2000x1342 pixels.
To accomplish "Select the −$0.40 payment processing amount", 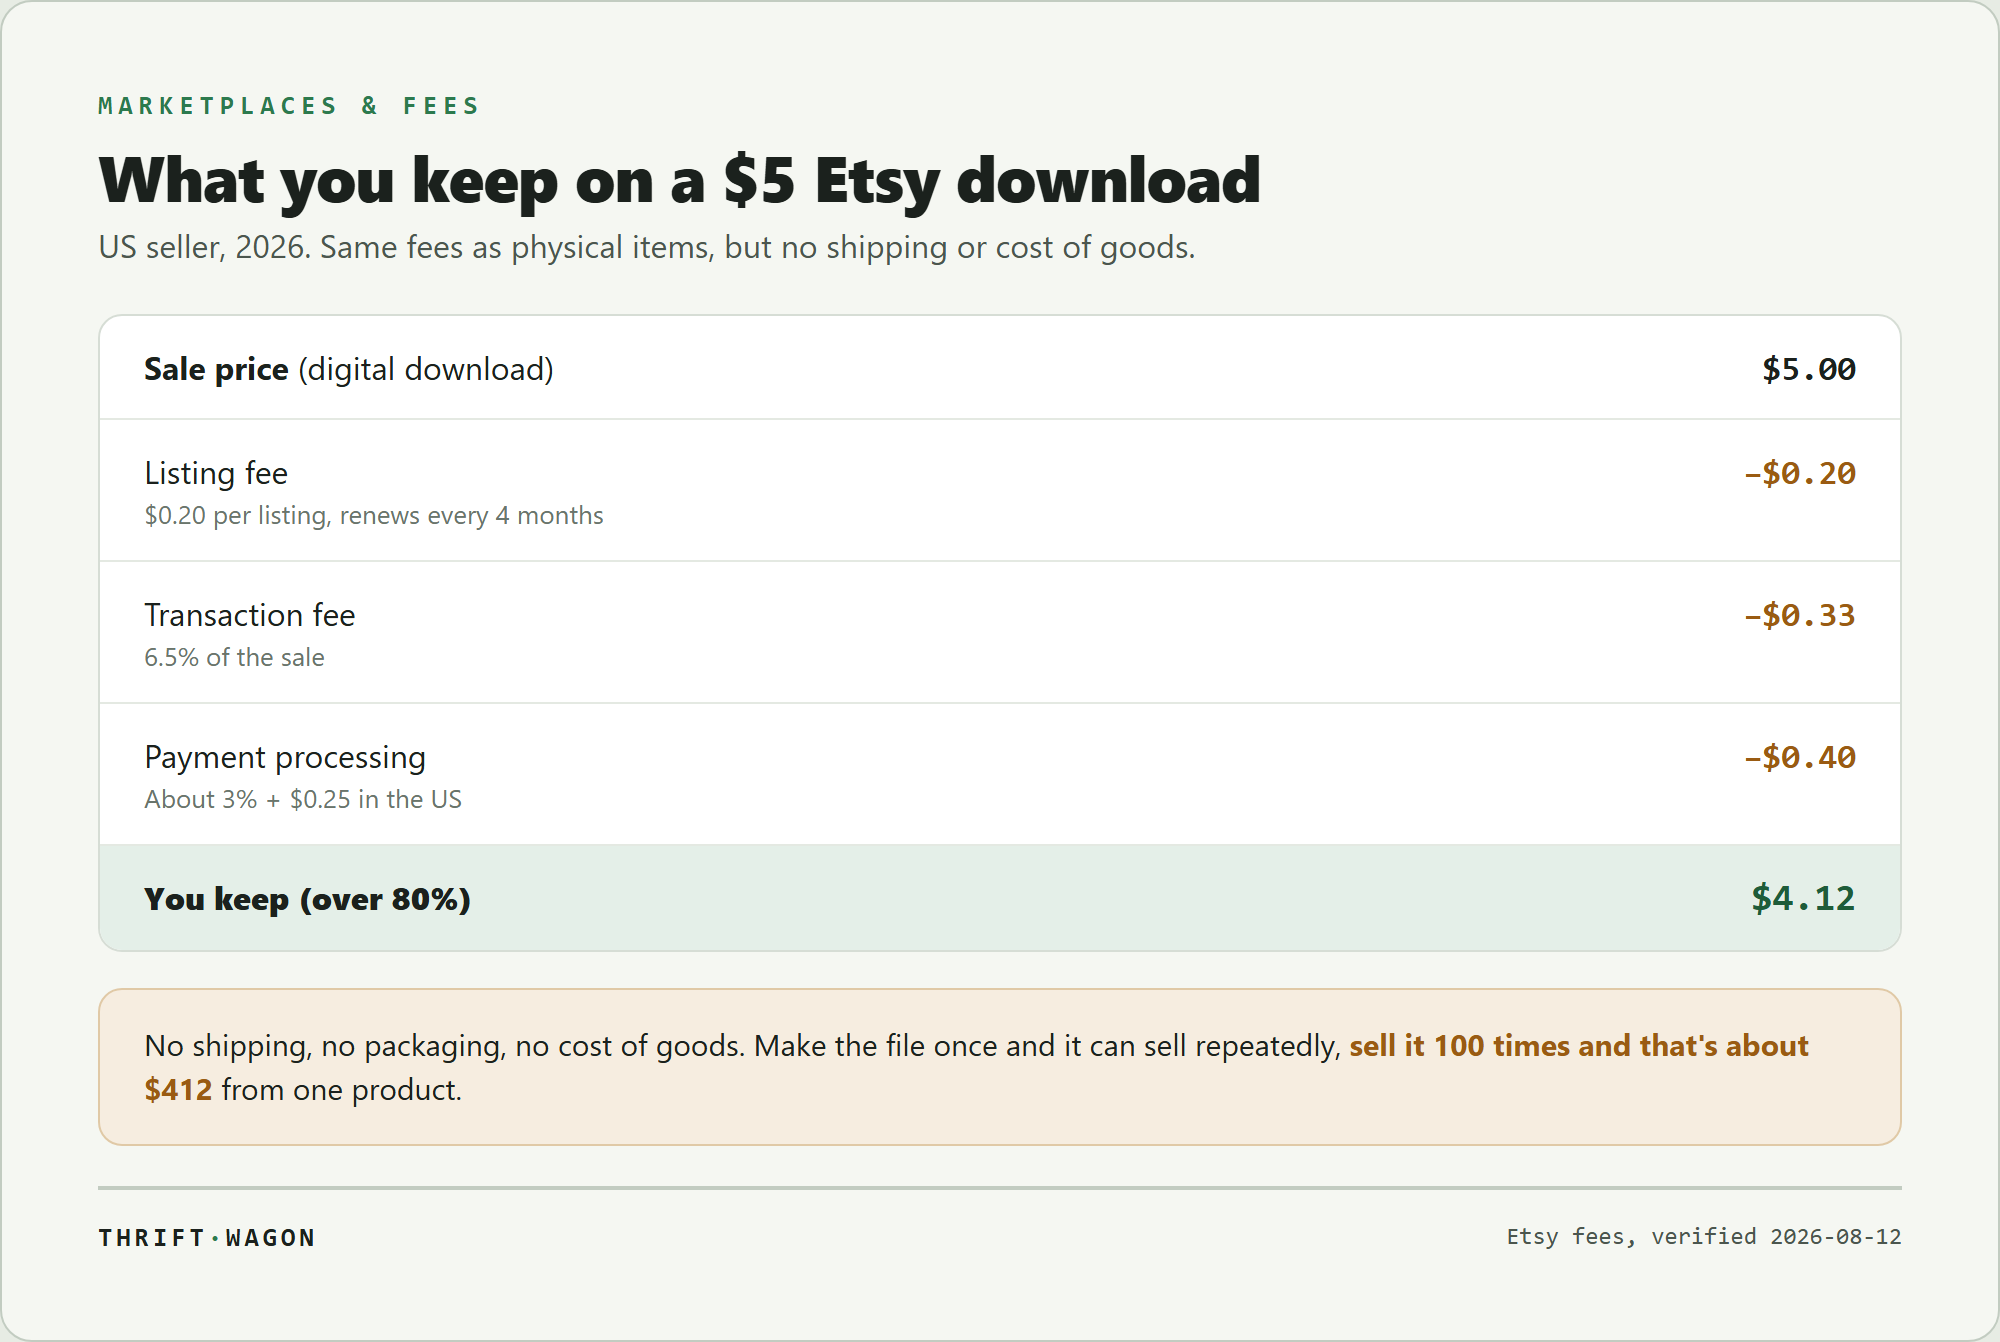I will point(1800,757).
